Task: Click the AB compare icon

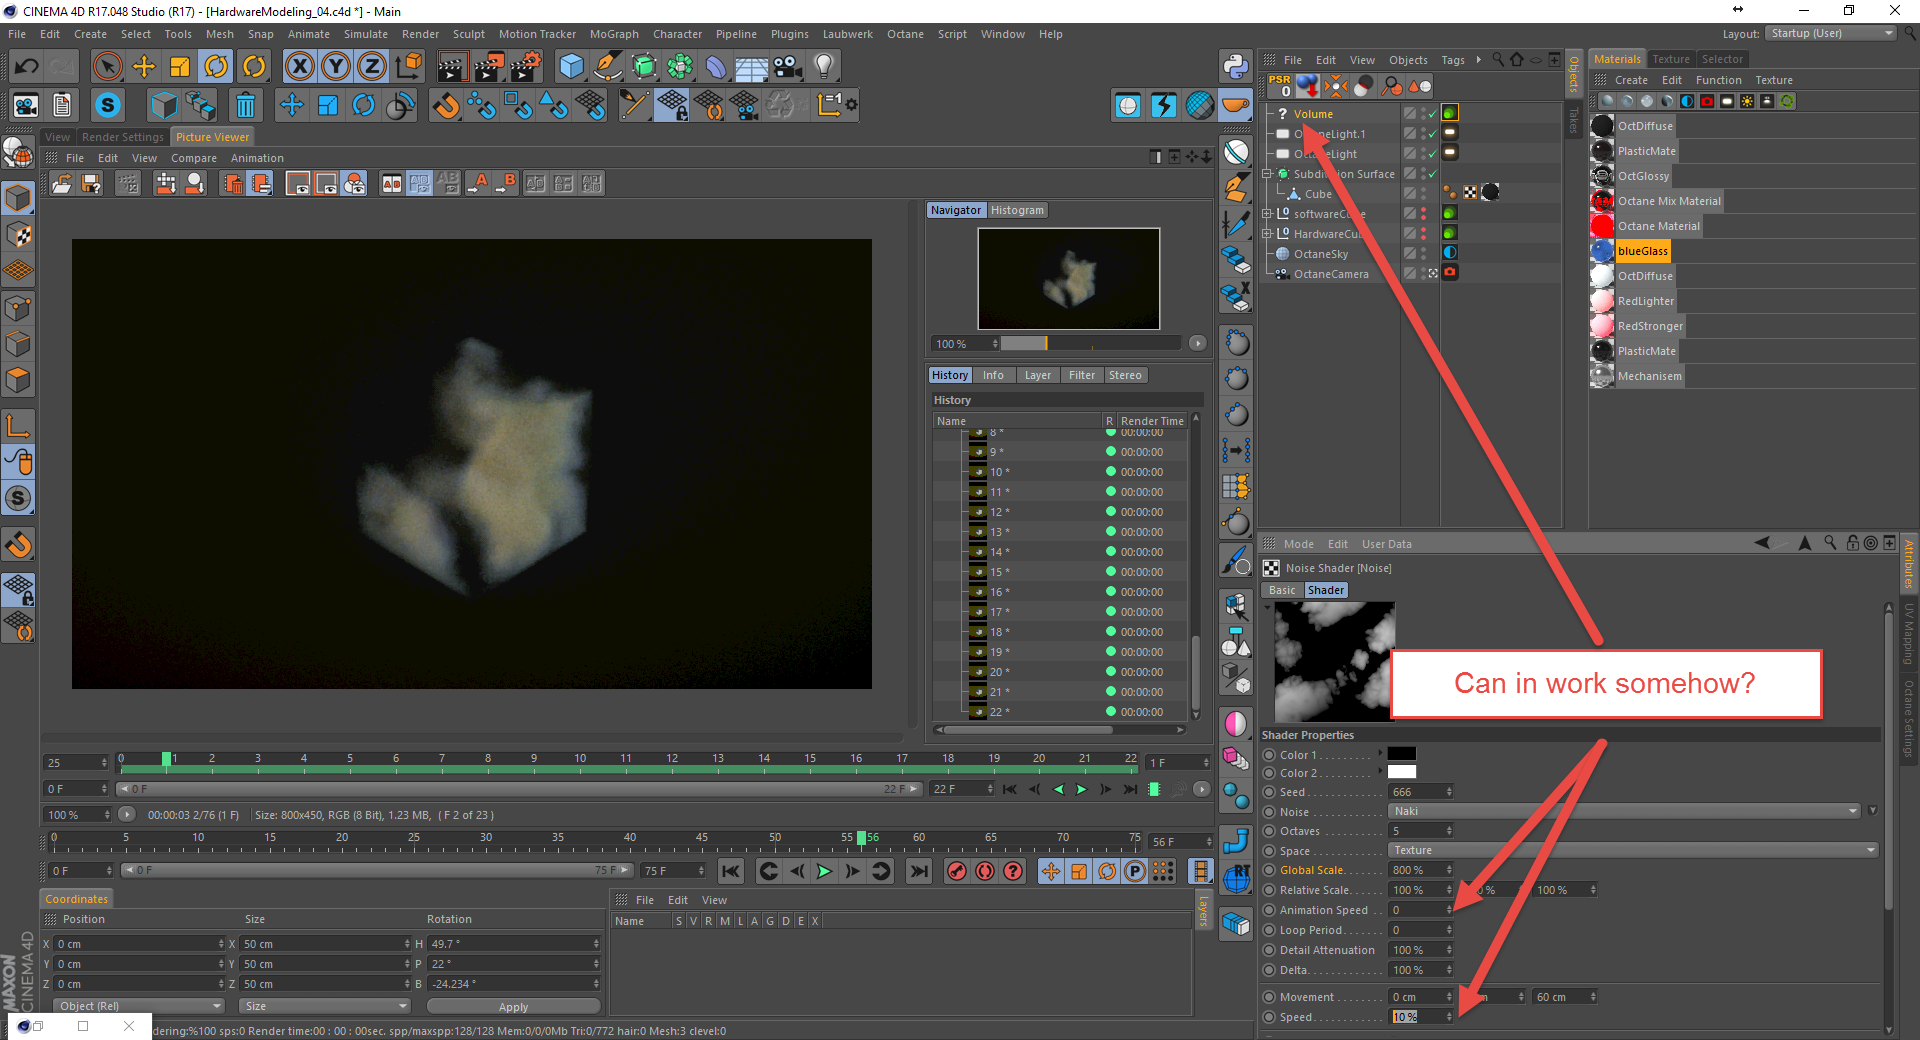Action: click(x=392, y=183)
